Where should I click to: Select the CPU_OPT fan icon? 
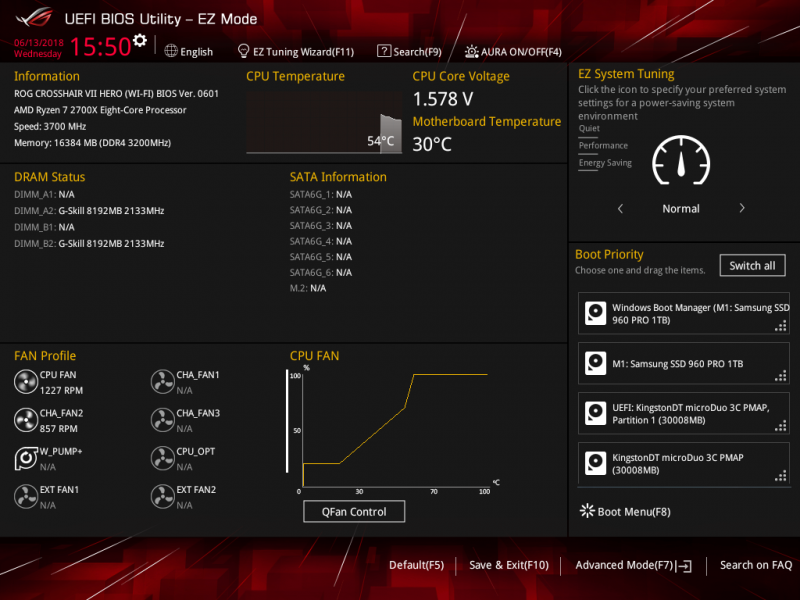point(163,458)
